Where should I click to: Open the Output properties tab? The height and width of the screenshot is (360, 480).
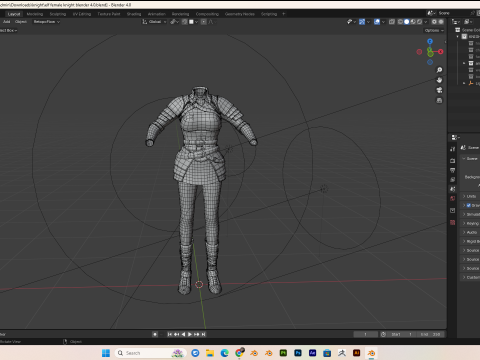coord(452,170)
